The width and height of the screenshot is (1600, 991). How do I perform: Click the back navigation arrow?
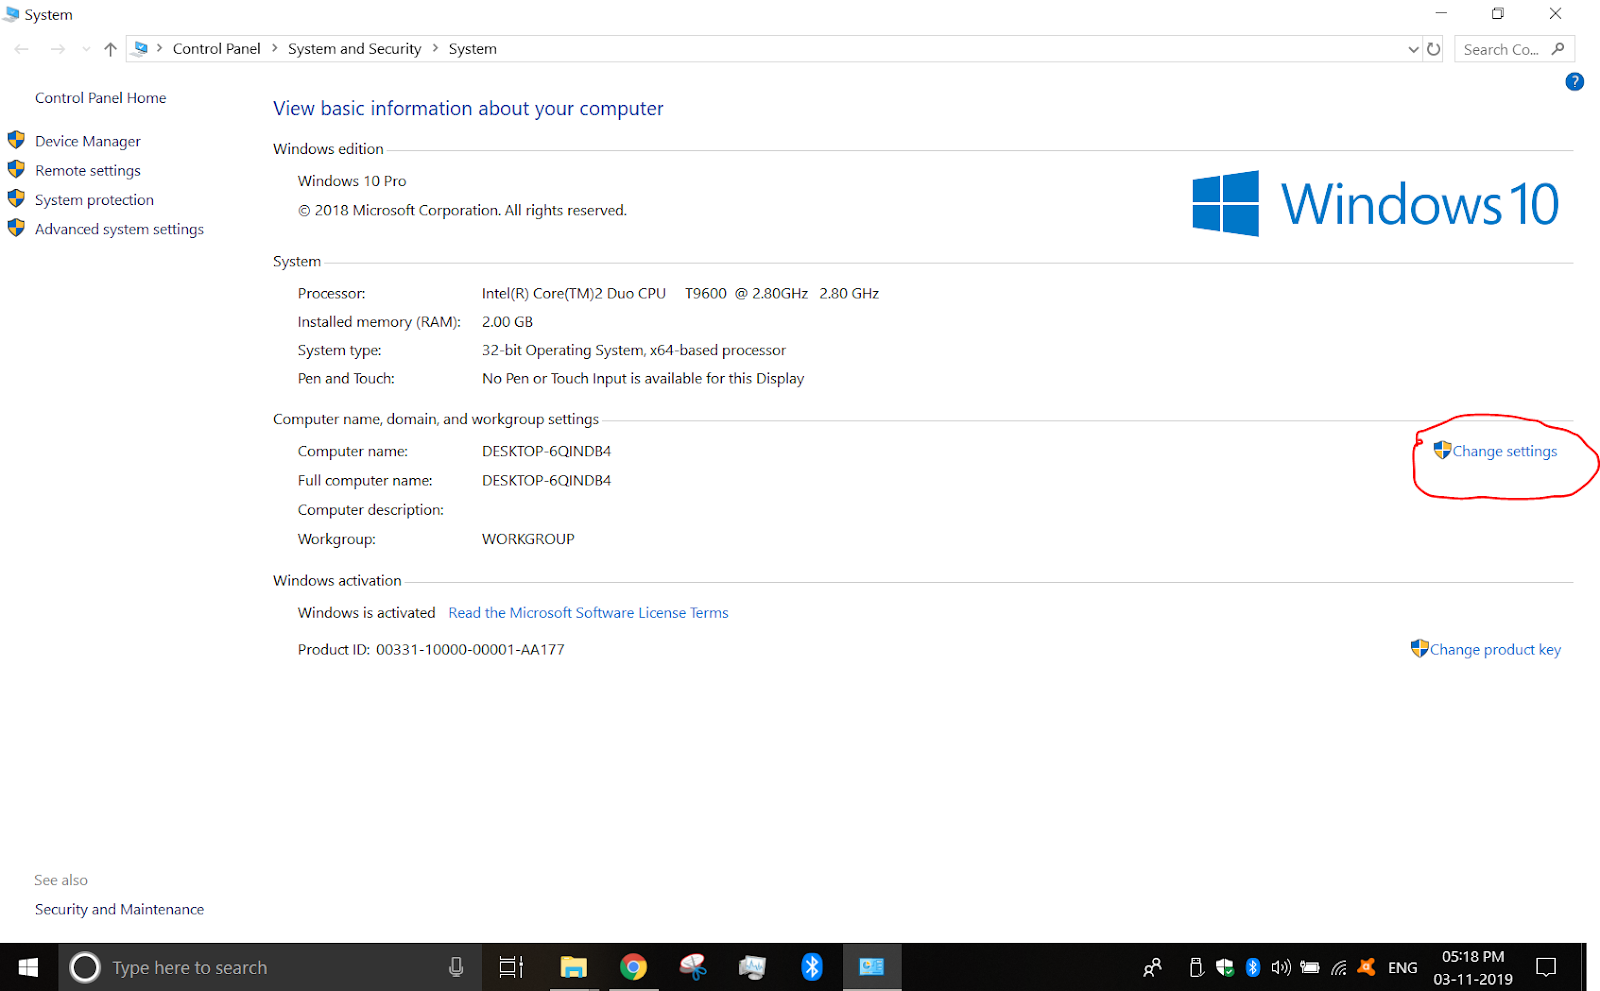[x=22, y=49]
